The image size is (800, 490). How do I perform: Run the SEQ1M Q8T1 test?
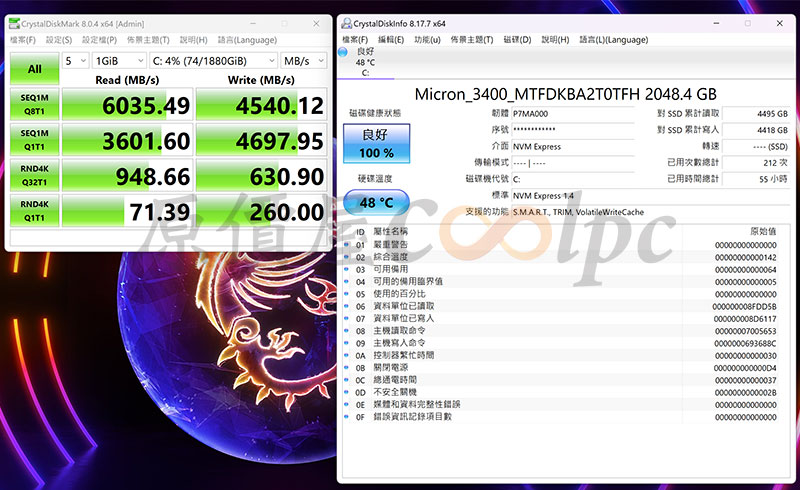coord(35,104)
